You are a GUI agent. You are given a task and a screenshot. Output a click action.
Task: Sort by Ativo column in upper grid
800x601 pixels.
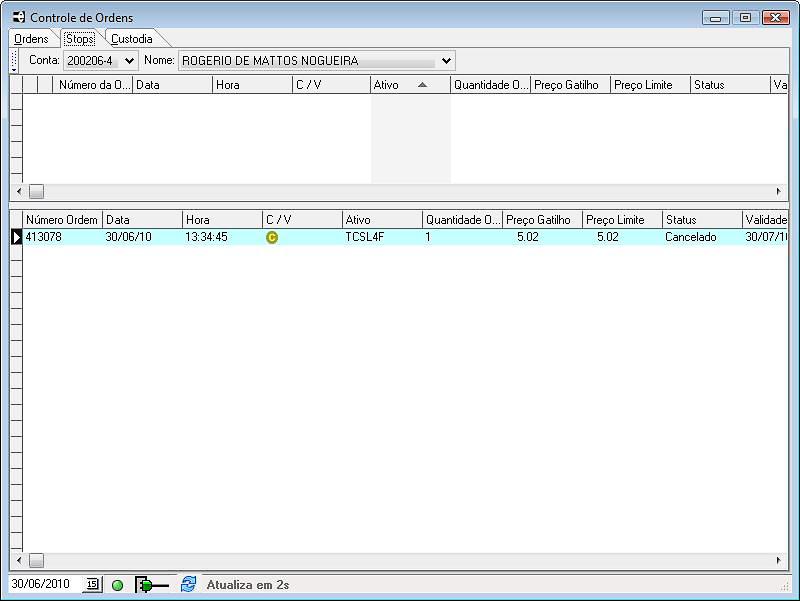coord(410,85)
